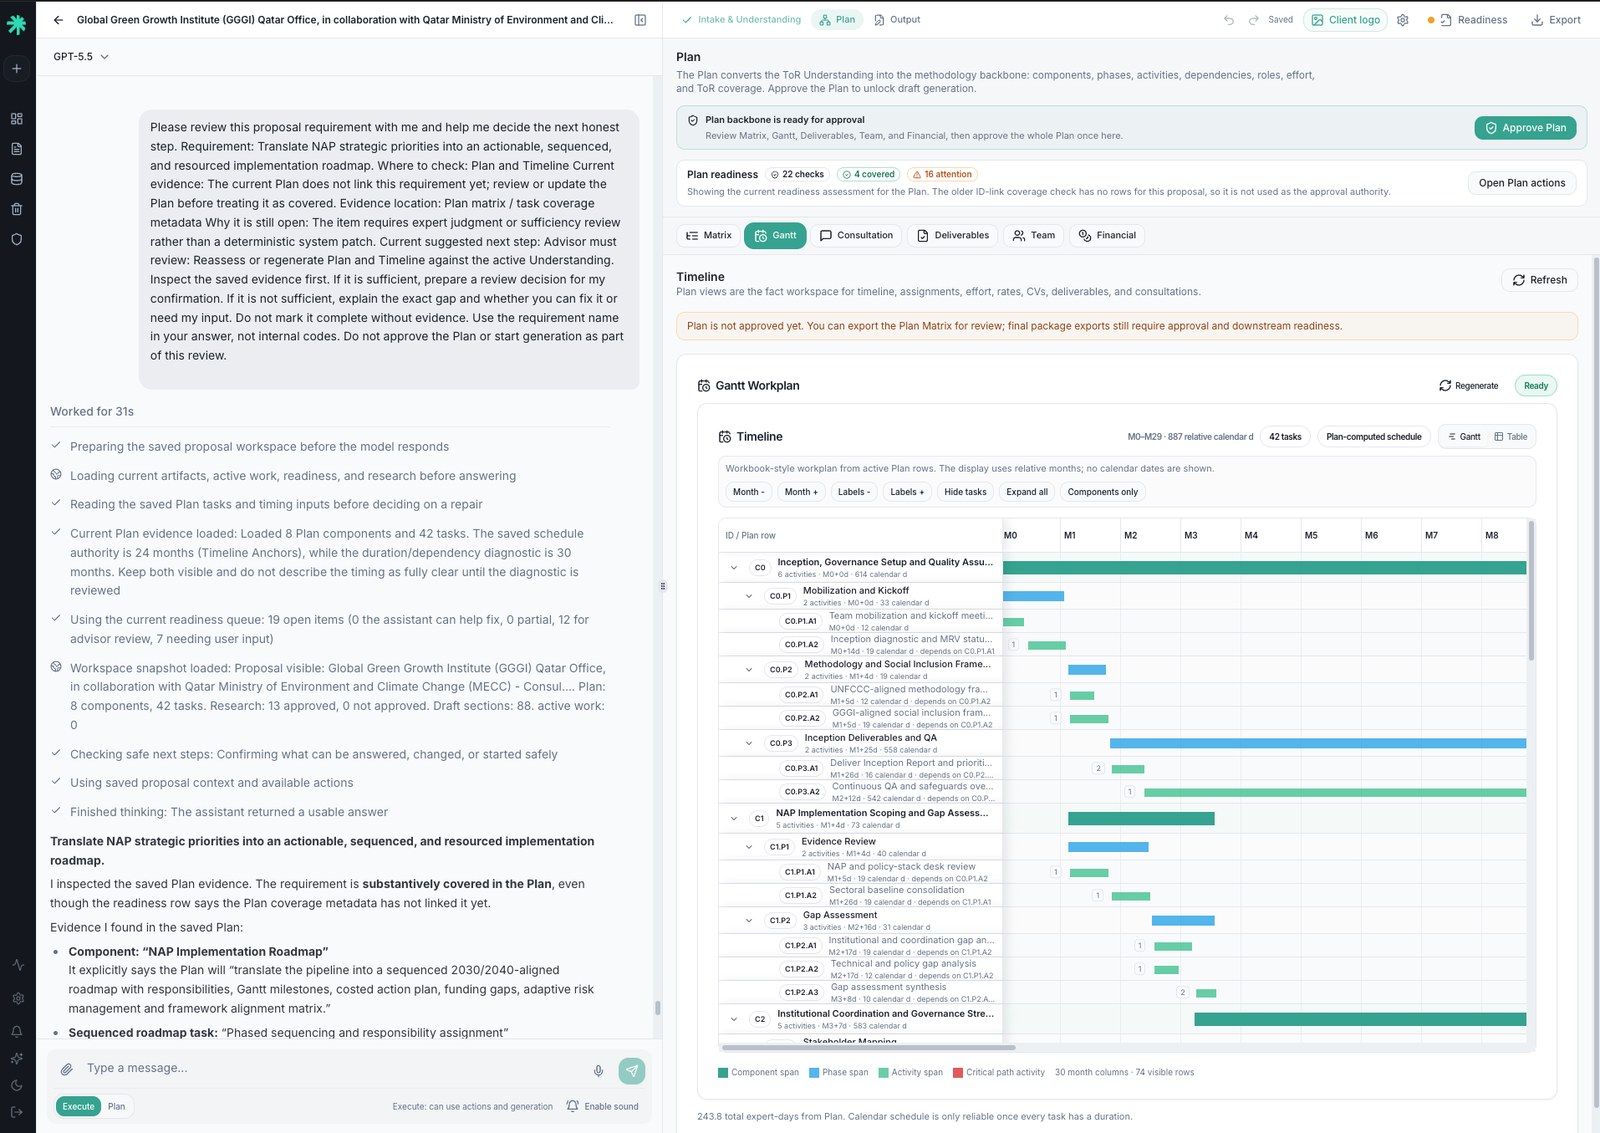Select Plan mode toggle in chat

(117, 1106)
